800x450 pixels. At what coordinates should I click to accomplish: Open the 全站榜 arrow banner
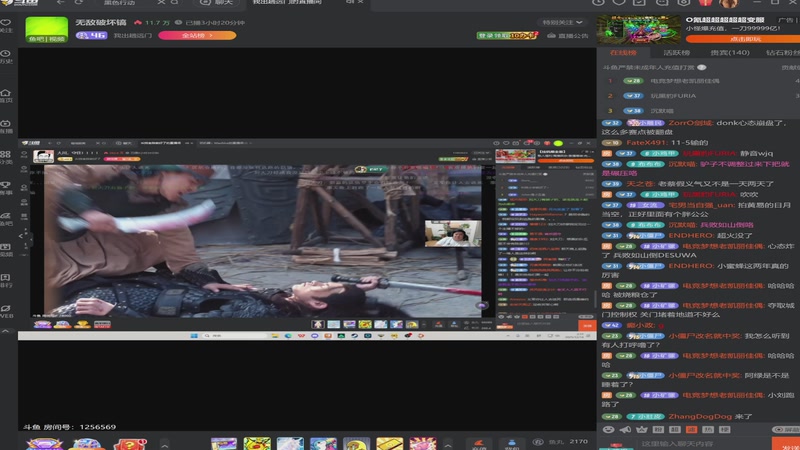(x=197, y=35)
